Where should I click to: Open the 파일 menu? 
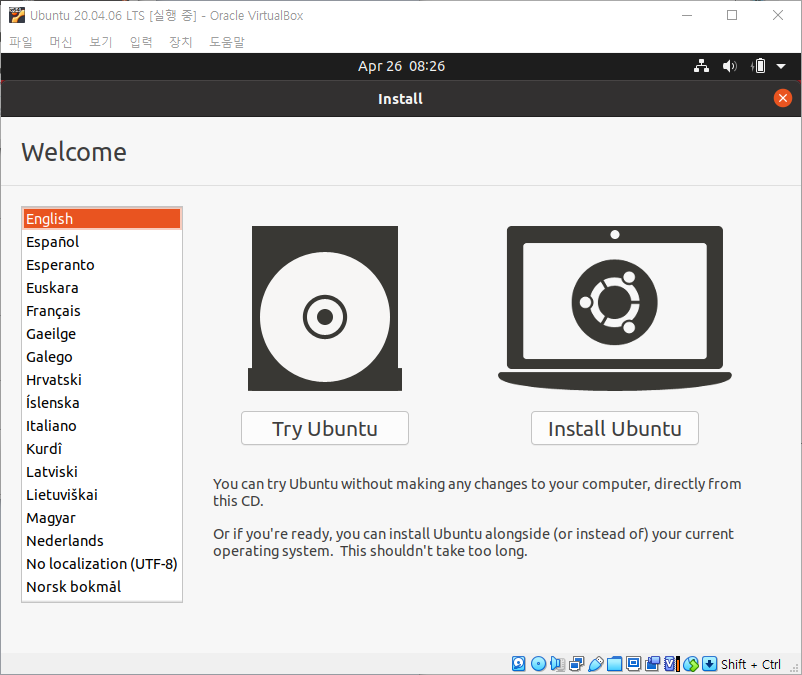pos(21,42)
